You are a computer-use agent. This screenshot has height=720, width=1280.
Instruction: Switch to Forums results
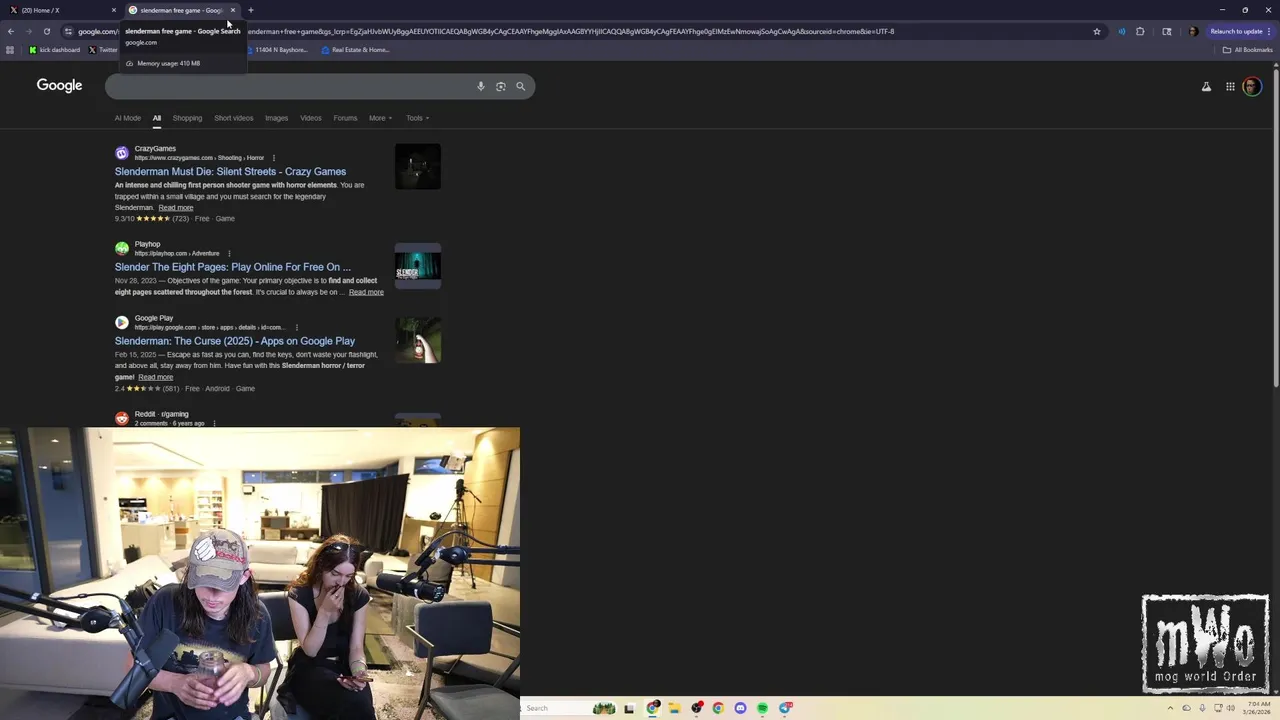[345, 118]
